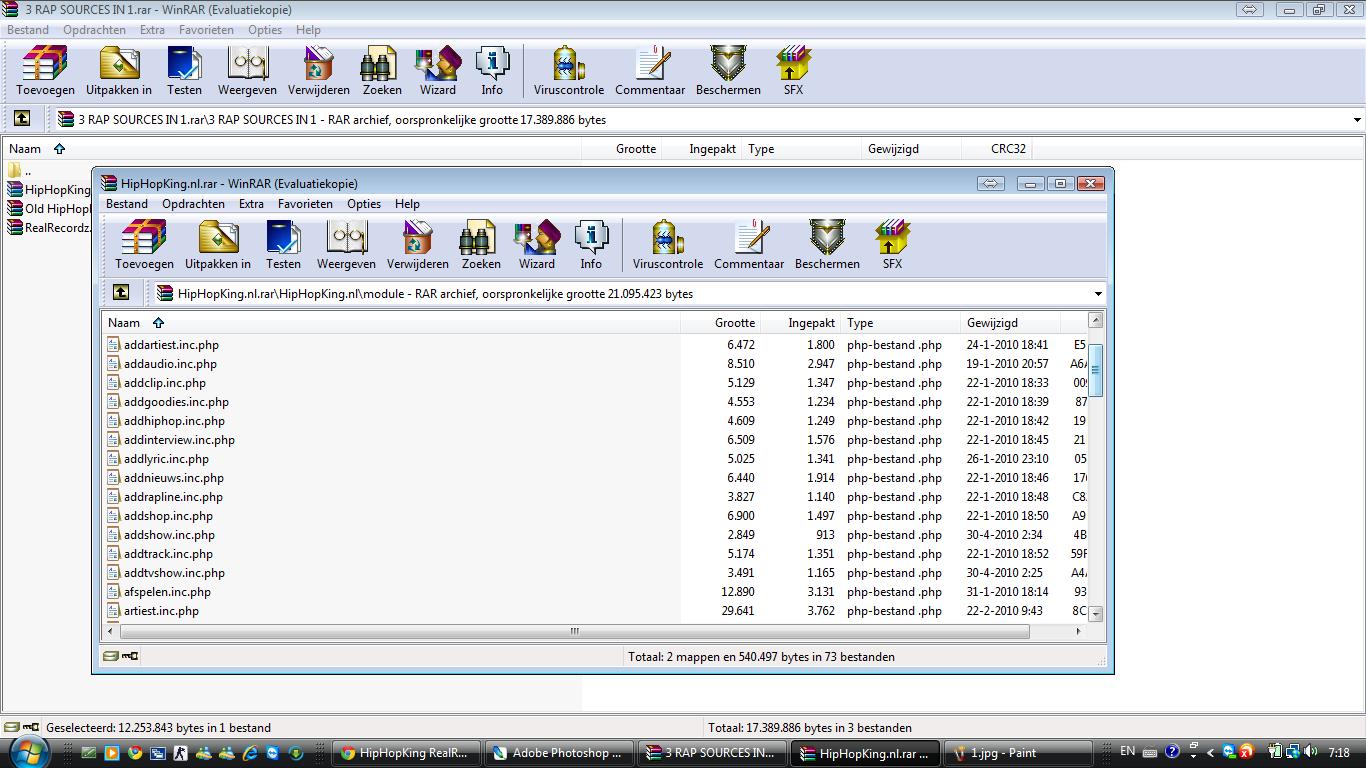Switch to HipHopKing RealR... Chrome taskbar item

click(x=407, y=753)
